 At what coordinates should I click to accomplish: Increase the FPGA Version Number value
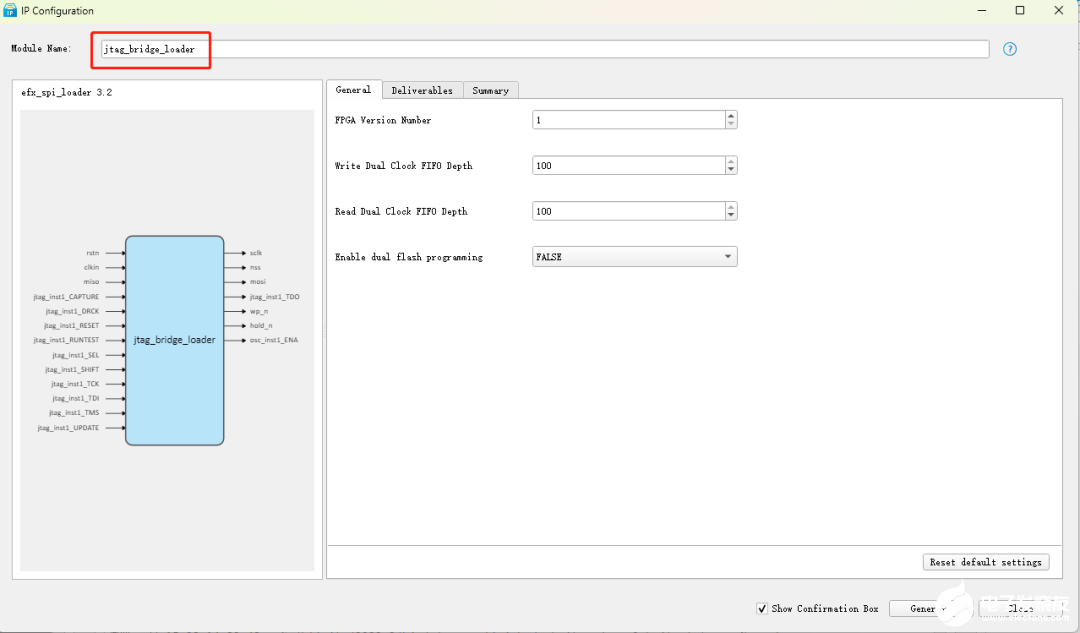click(731, 116)
